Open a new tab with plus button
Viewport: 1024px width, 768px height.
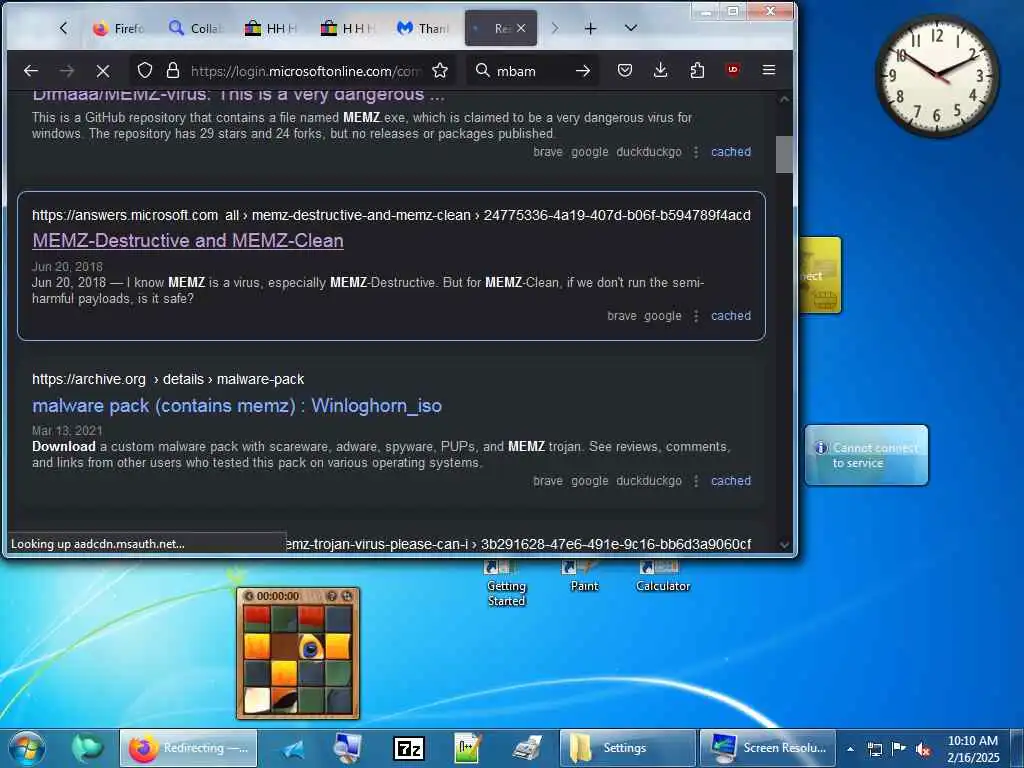(590, 28)
